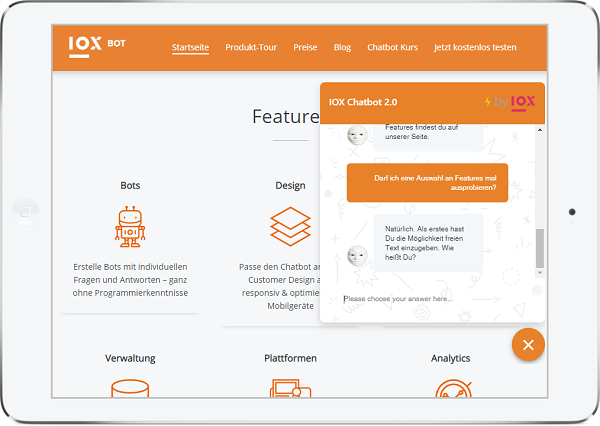Select the Design heading
Viewport: 600px width, 426px height.
[290, 186]
